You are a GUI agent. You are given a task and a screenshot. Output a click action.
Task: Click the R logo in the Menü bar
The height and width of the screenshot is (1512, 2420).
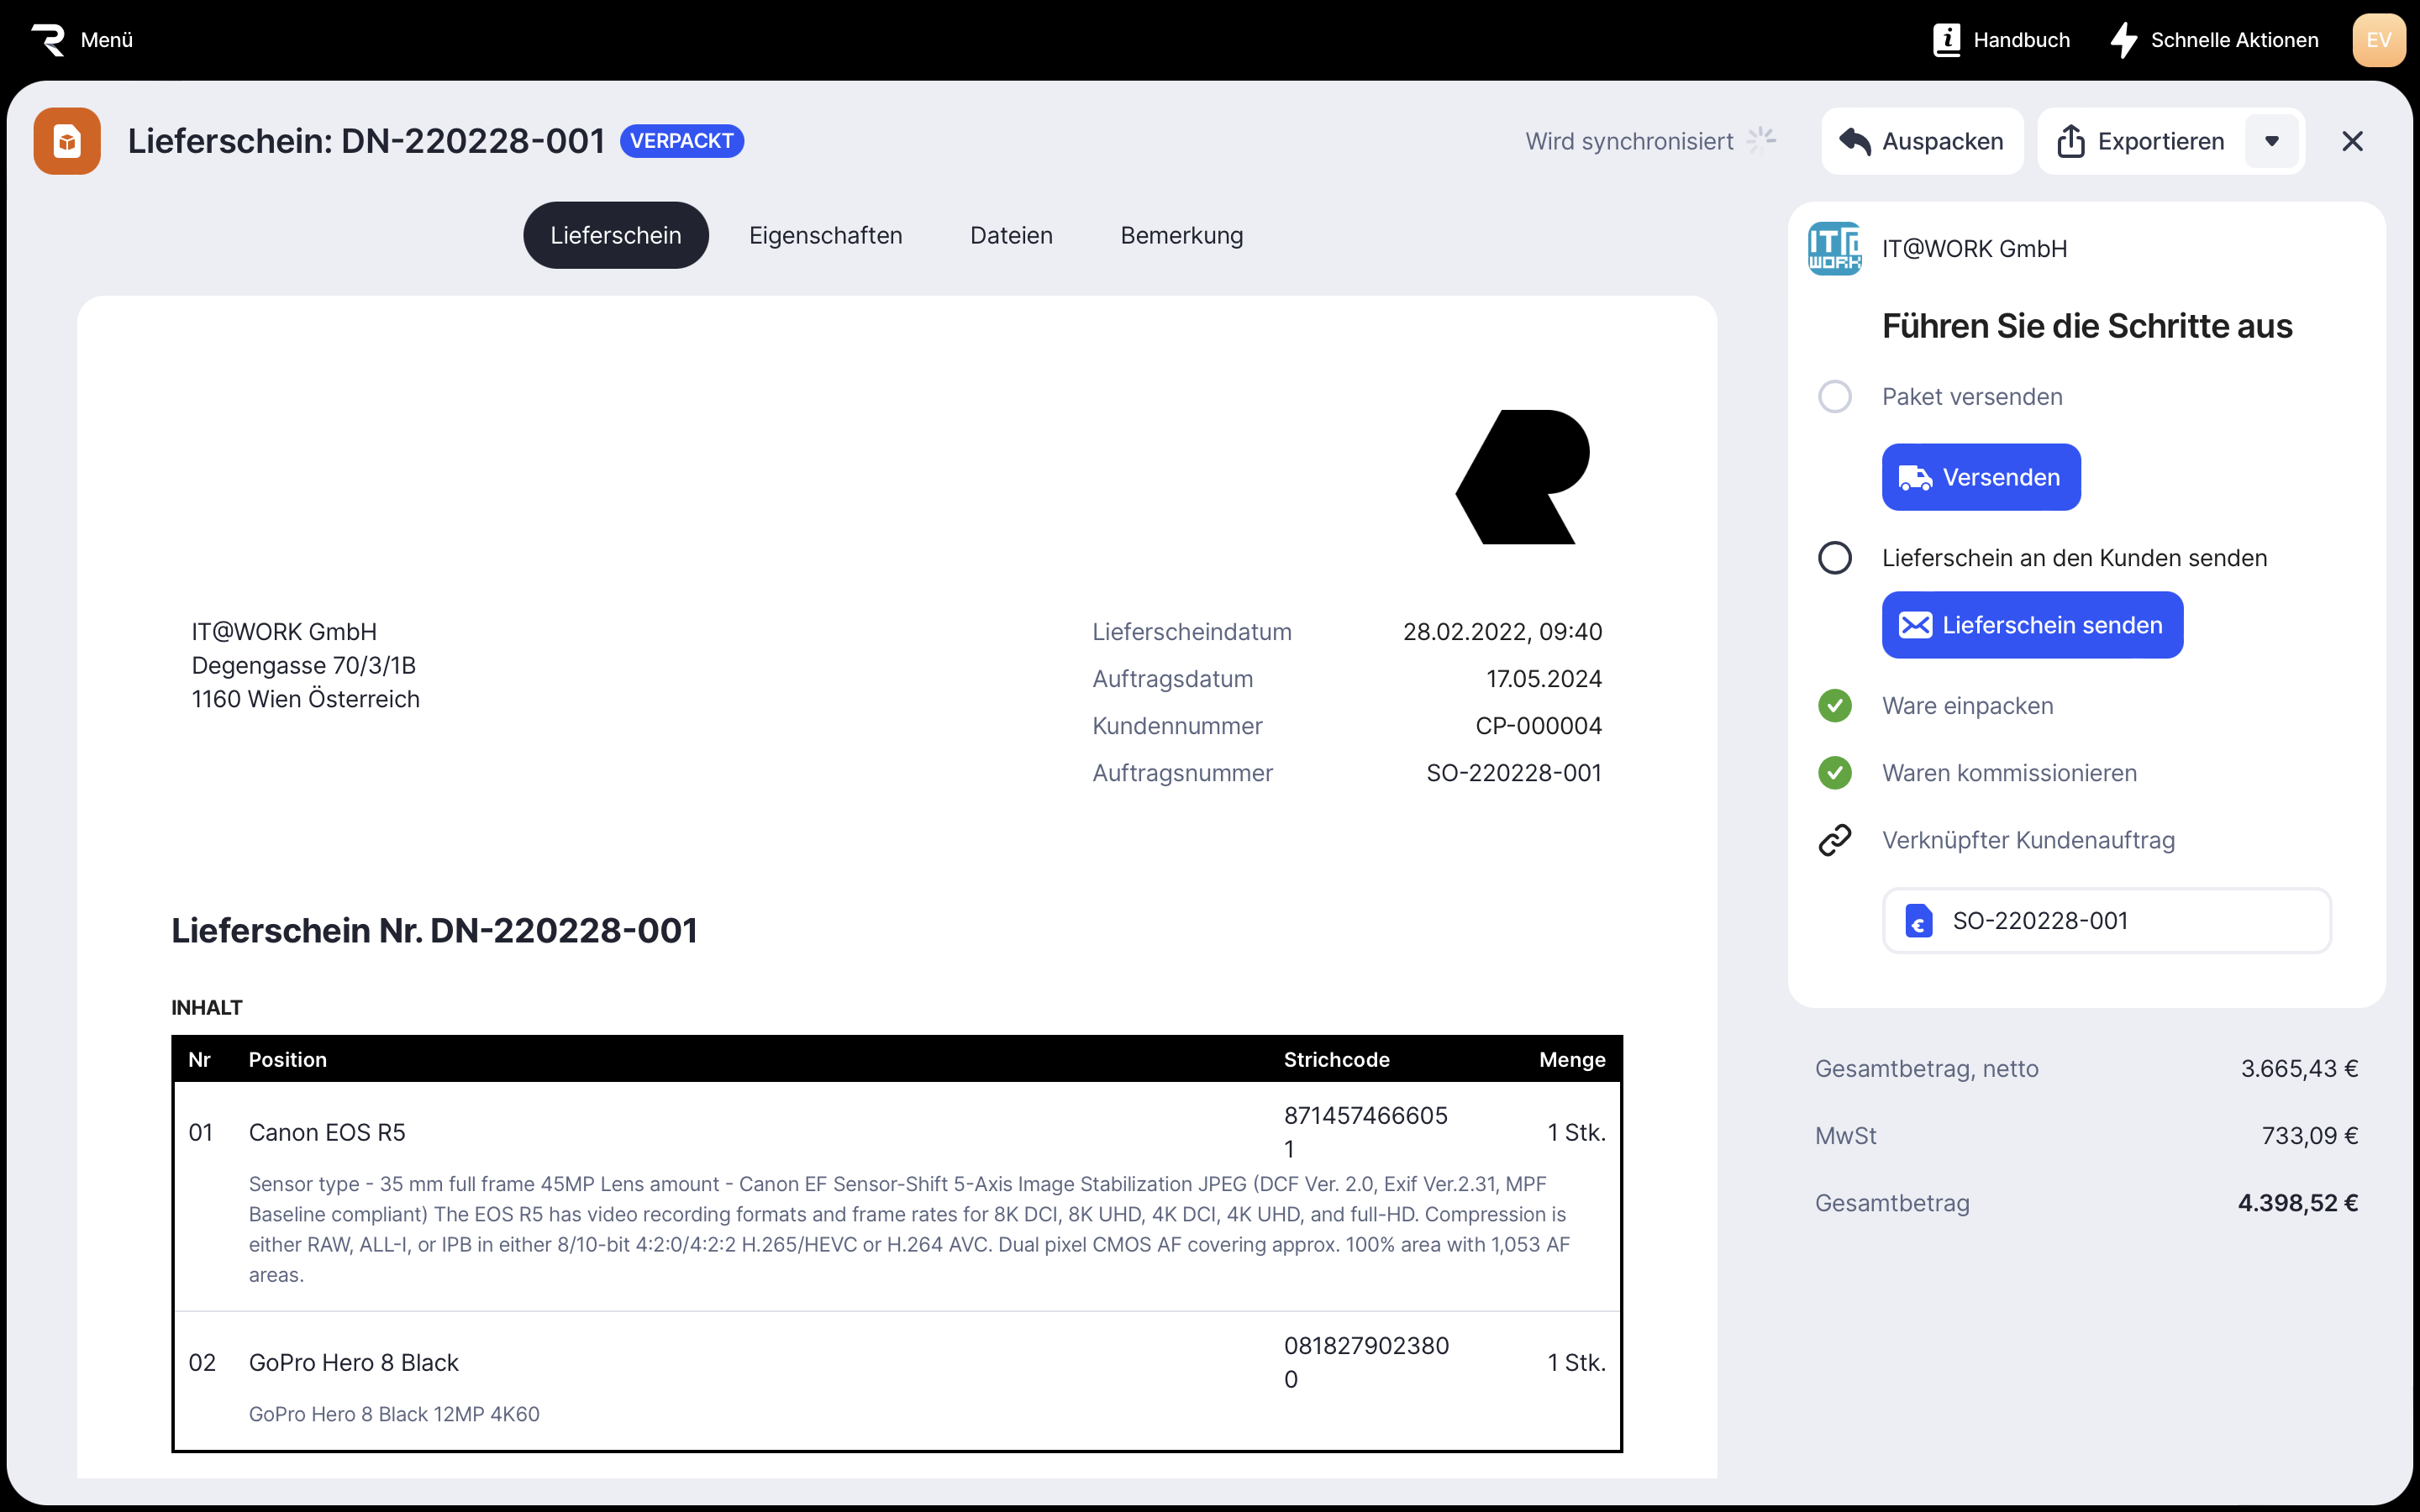[x=48, y=40]
